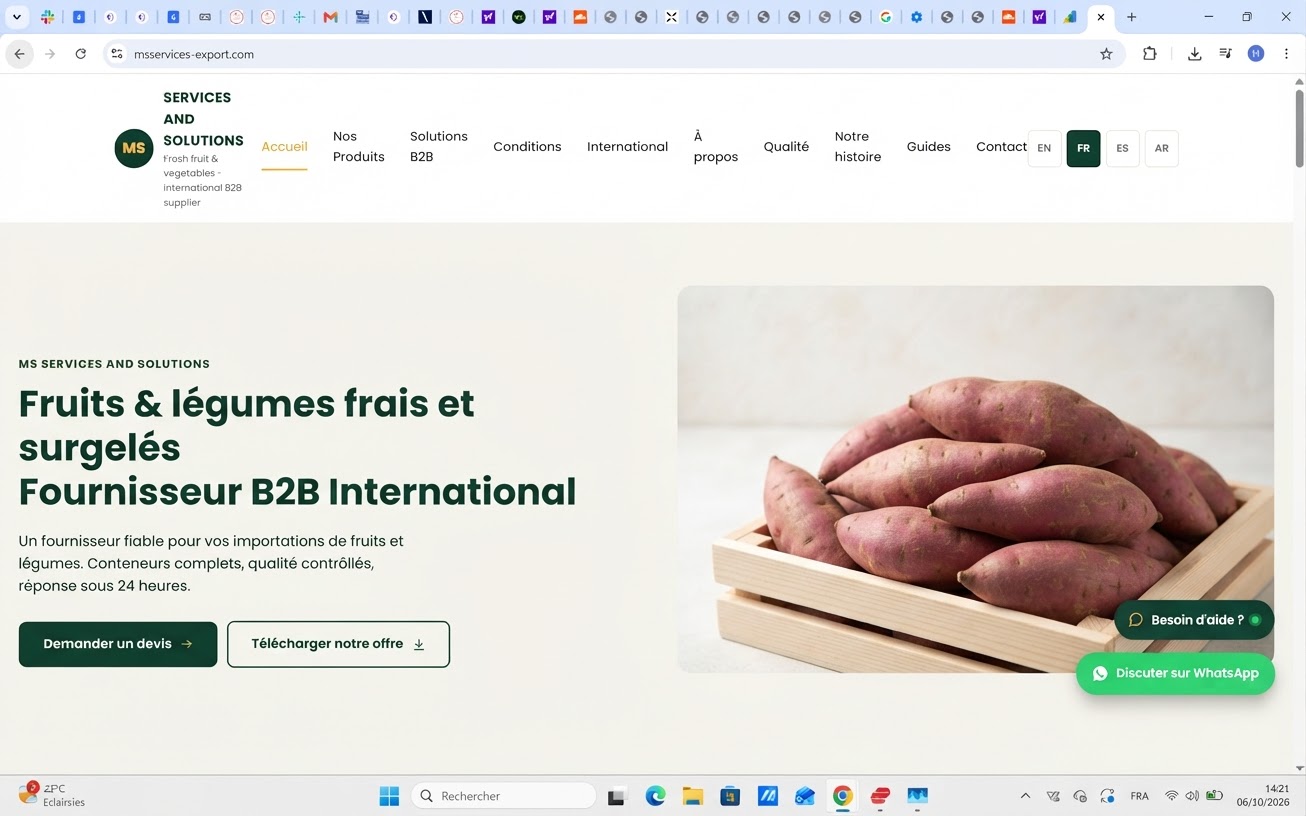Open the Wi-Fi network icon in system tray
The height and width of the screenshot is (816, 1306).
pyautogui.click(x=1171, y=796)
